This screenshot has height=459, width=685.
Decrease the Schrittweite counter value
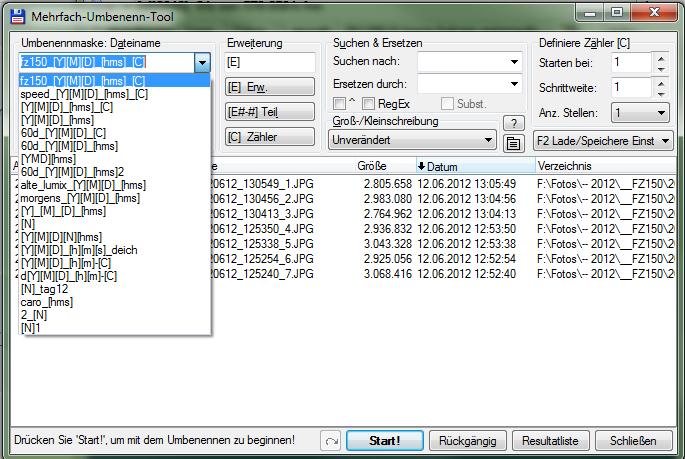[x=659, y=93]
